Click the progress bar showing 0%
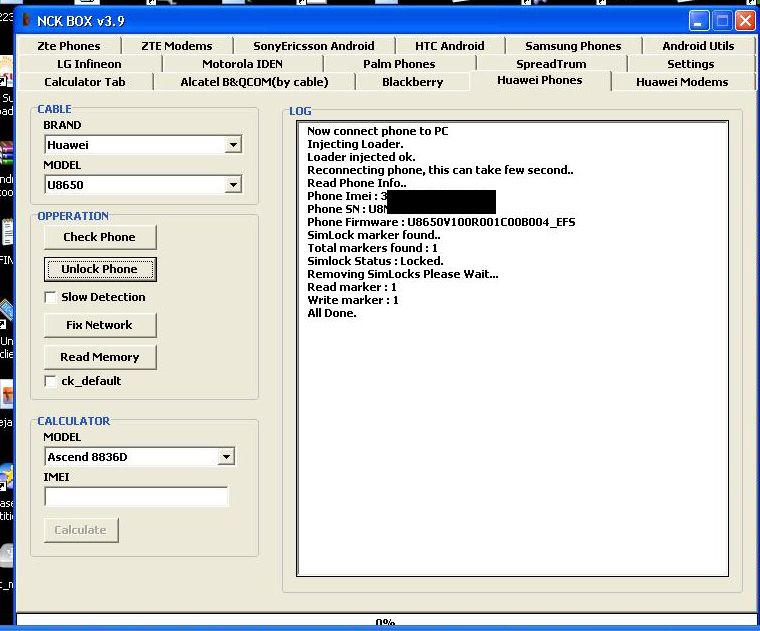The height and width of the screenshot is (631, 760). [x=385, y=622]
